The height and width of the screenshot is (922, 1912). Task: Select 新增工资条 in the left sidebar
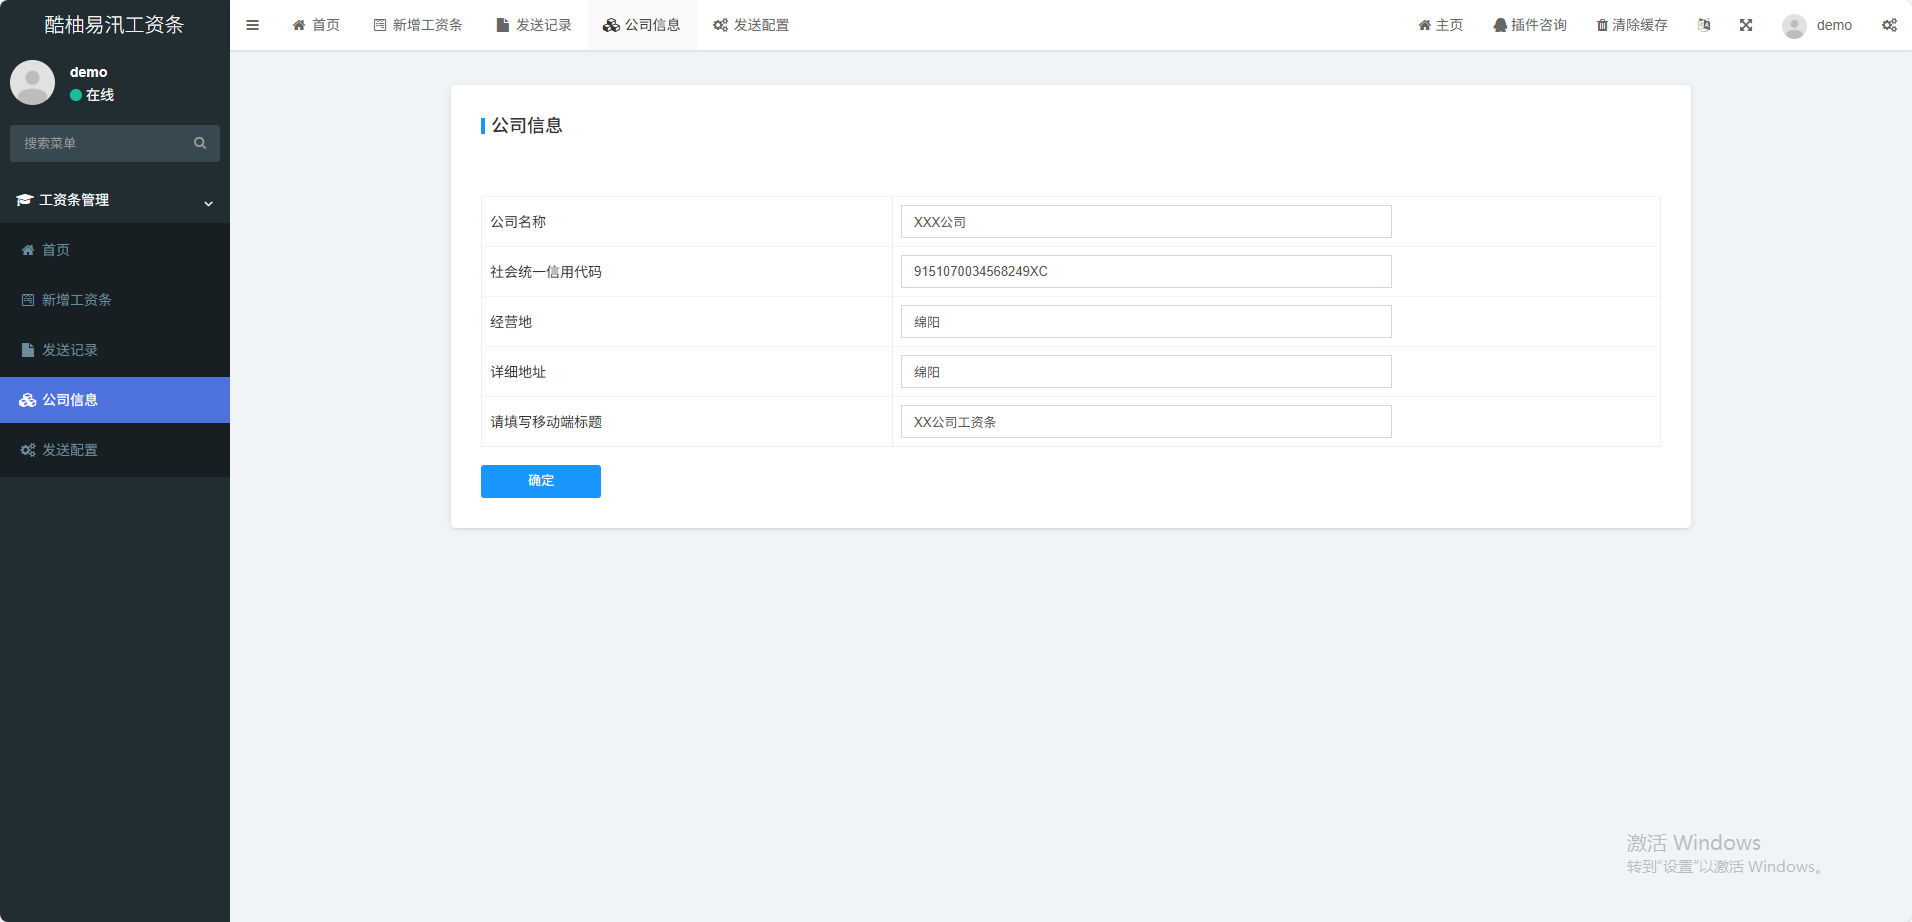(x=76, y=300)
